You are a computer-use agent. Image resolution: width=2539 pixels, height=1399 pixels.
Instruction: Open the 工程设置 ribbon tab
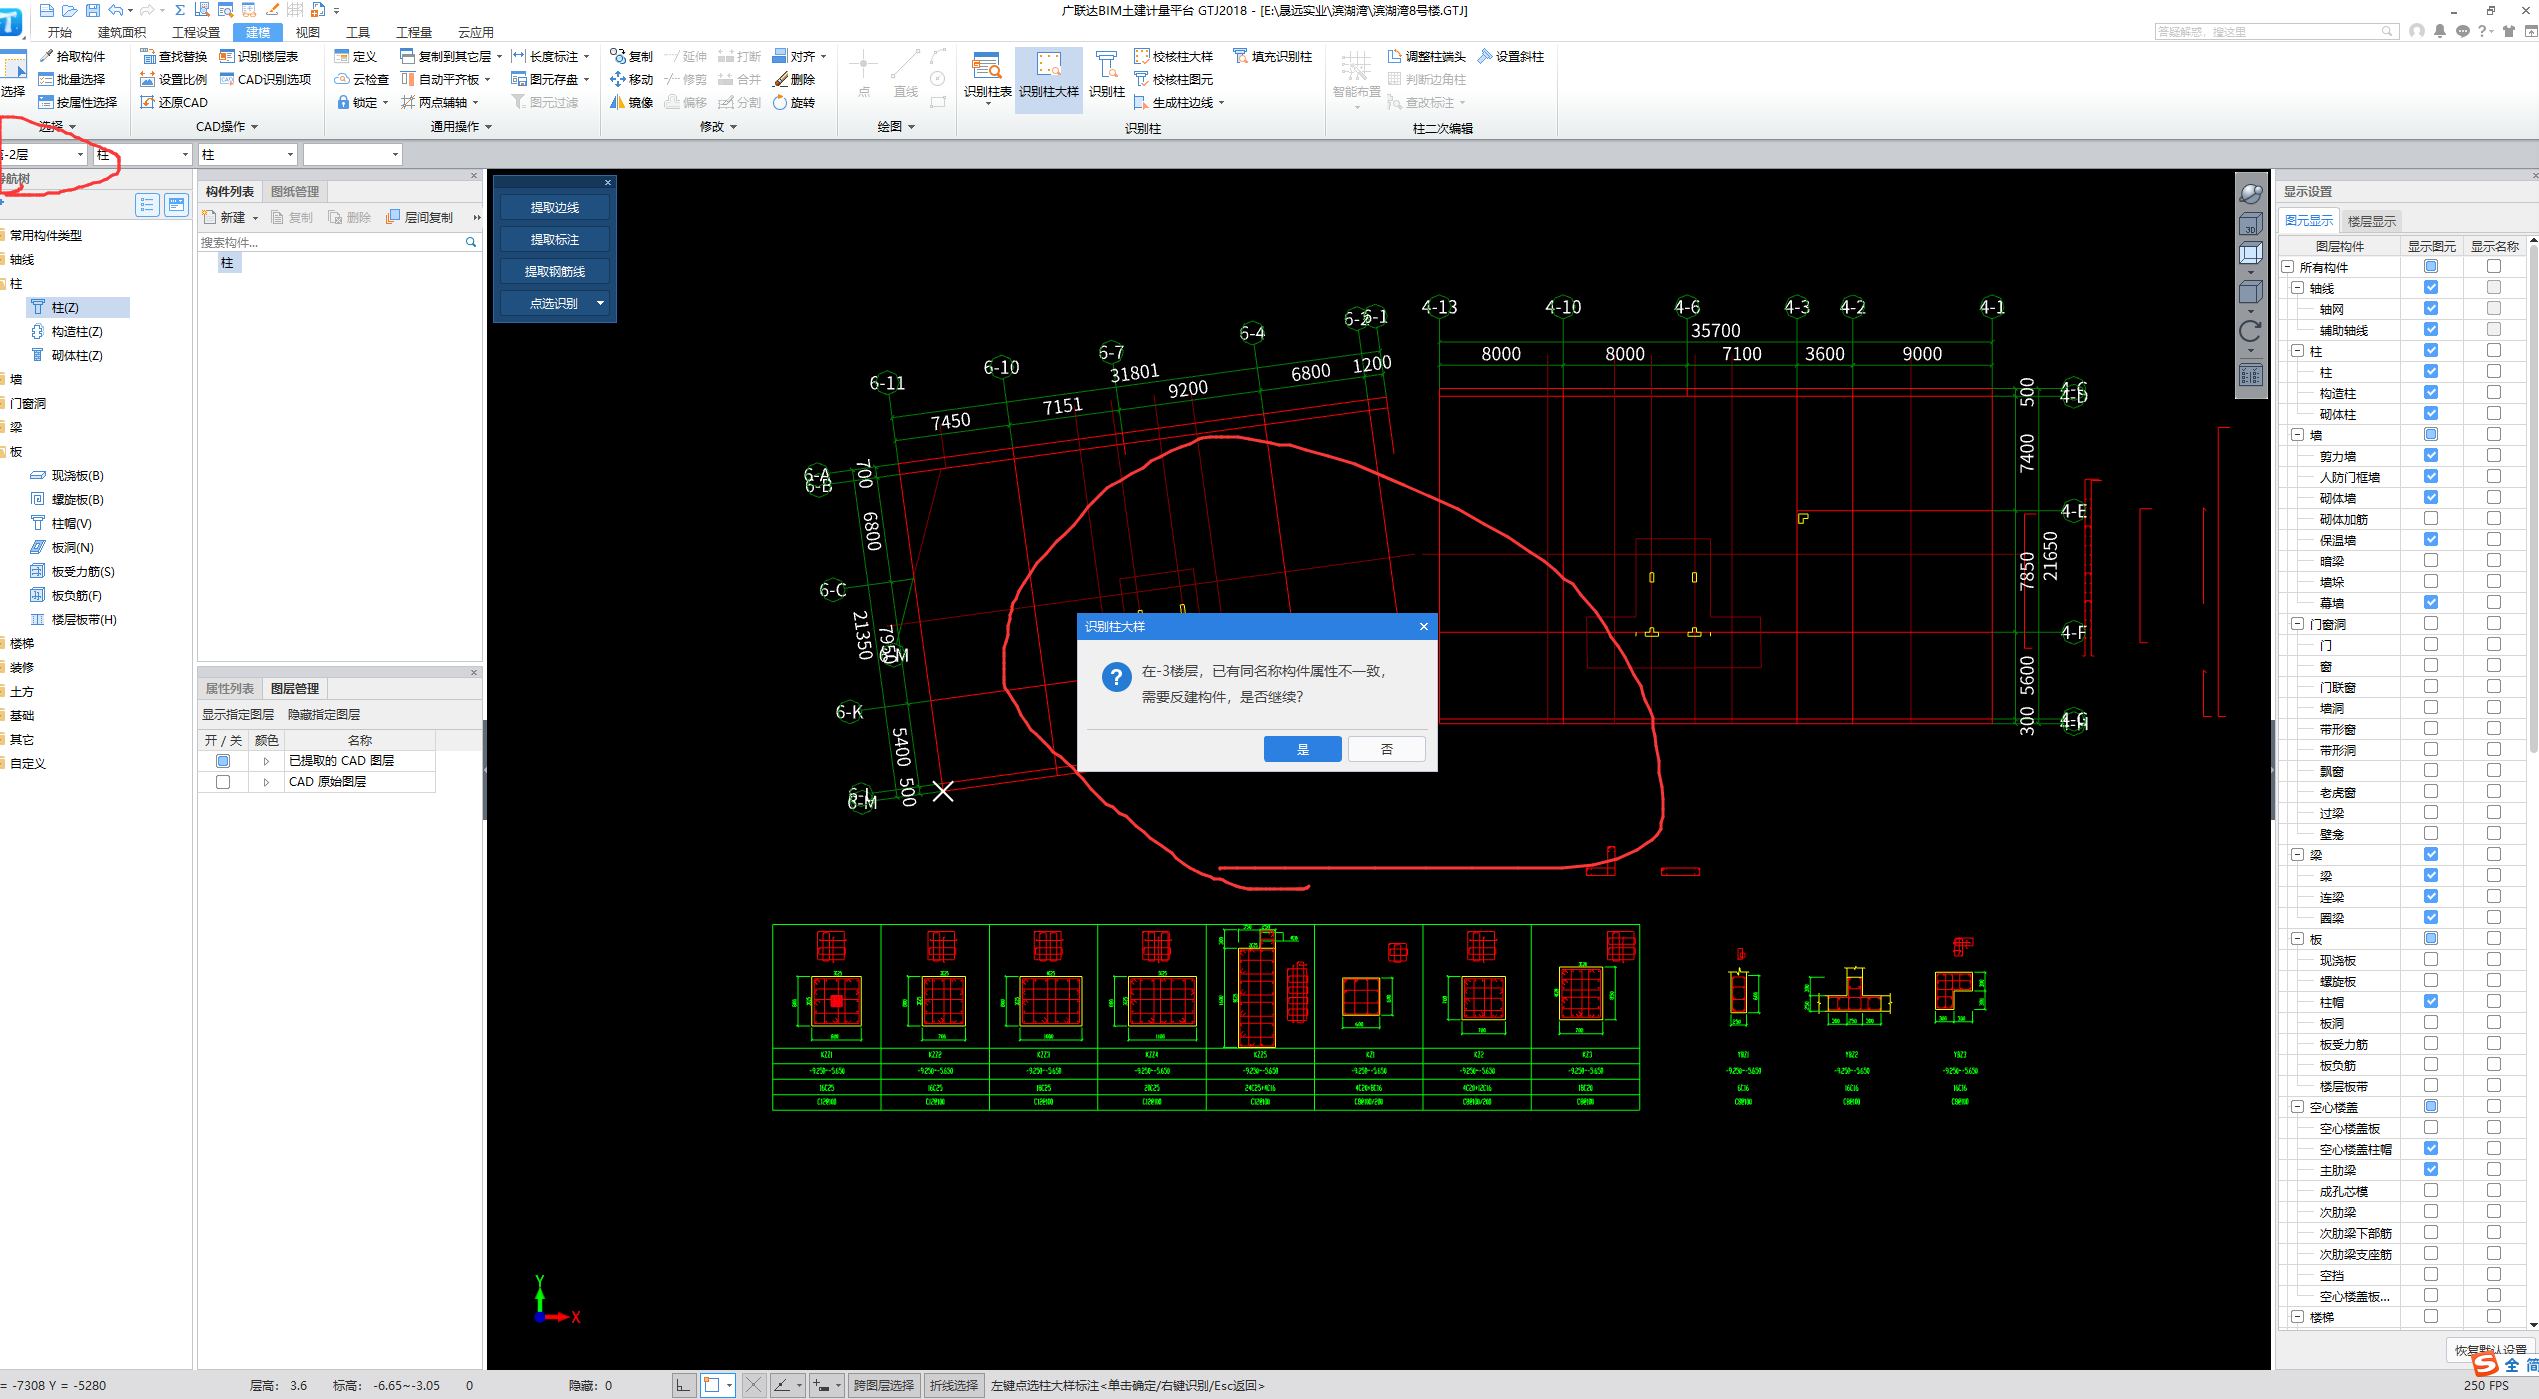pos(196,33)
